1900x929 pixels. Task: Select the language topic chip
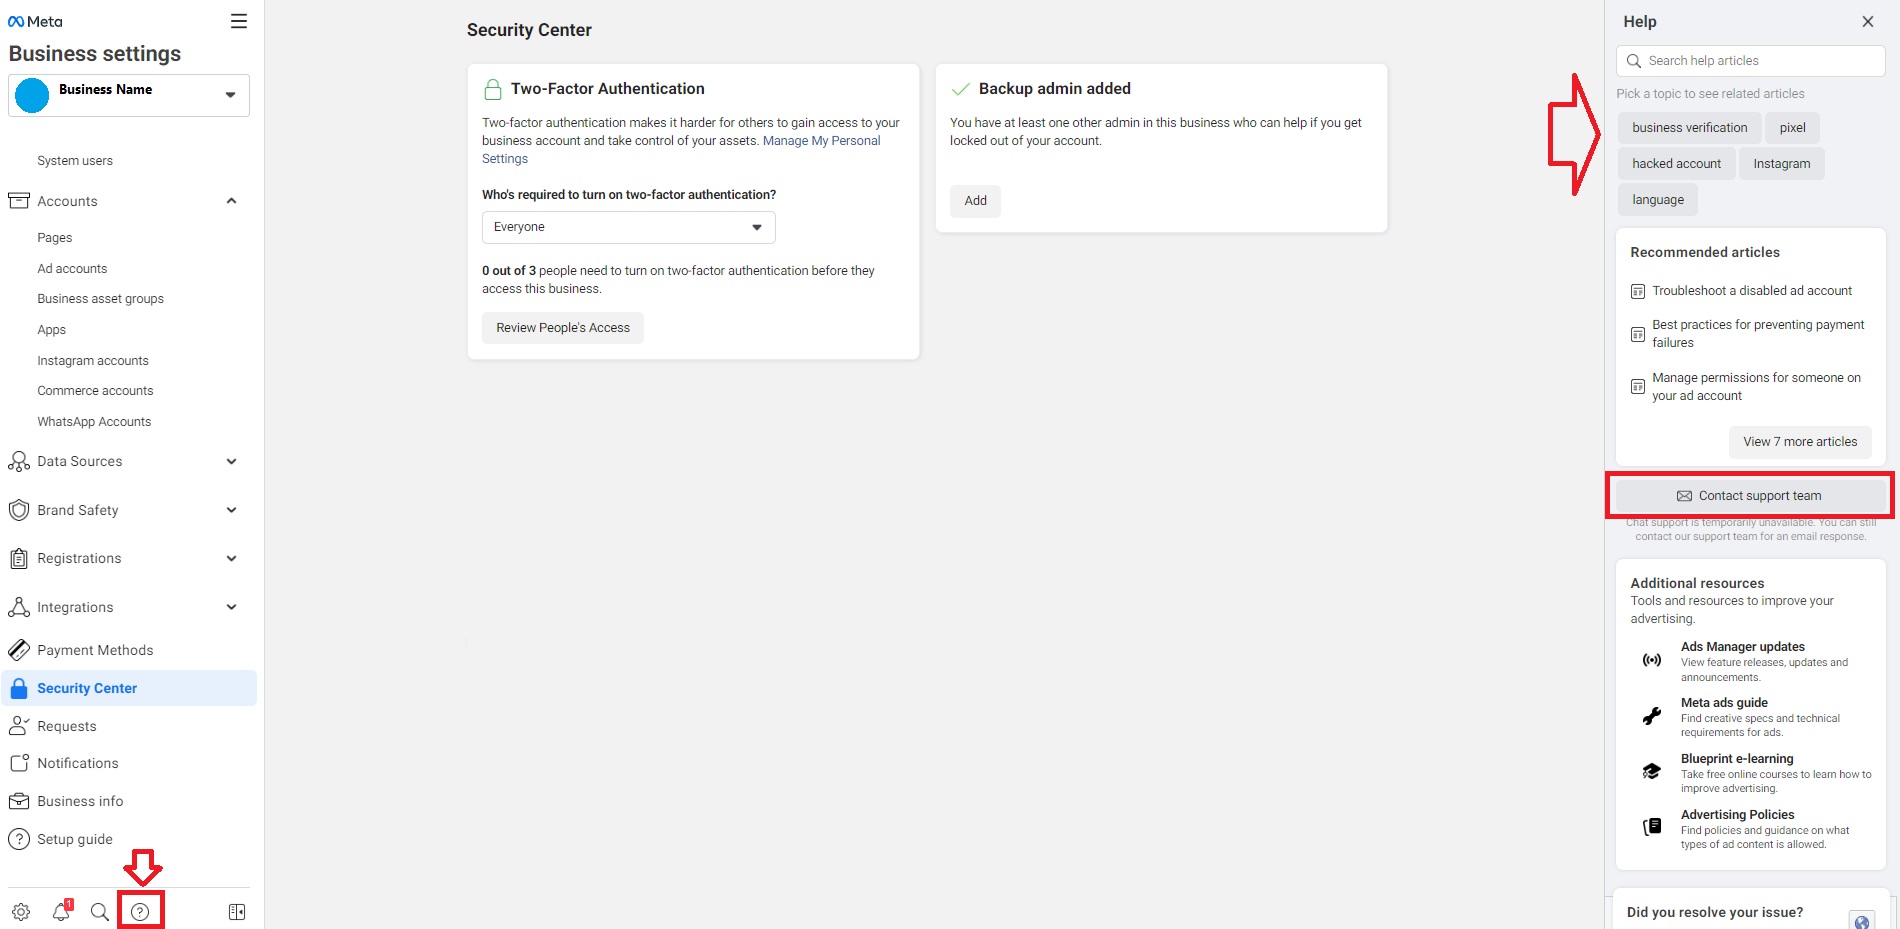[x=1658, y=200]
